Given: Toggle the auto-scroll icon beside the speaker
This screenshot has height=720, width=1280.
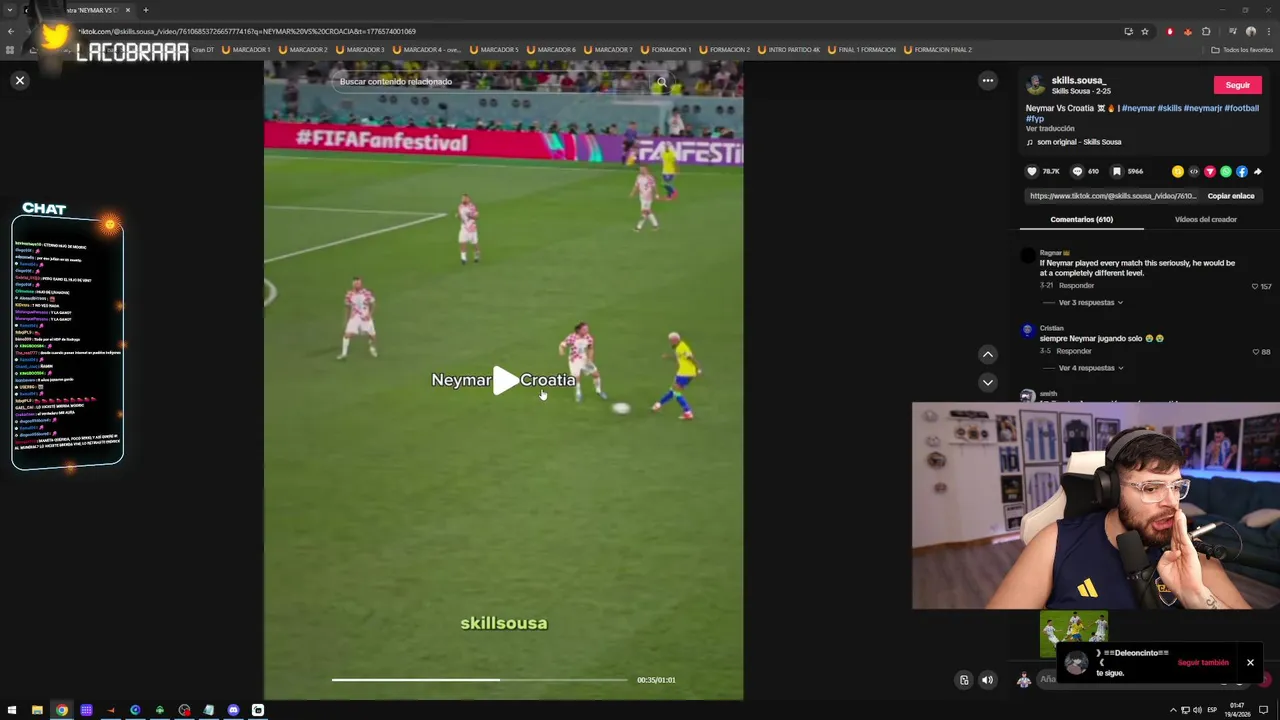Looking at the screenshot, I should pyautogui.click(x=964, y=680).
